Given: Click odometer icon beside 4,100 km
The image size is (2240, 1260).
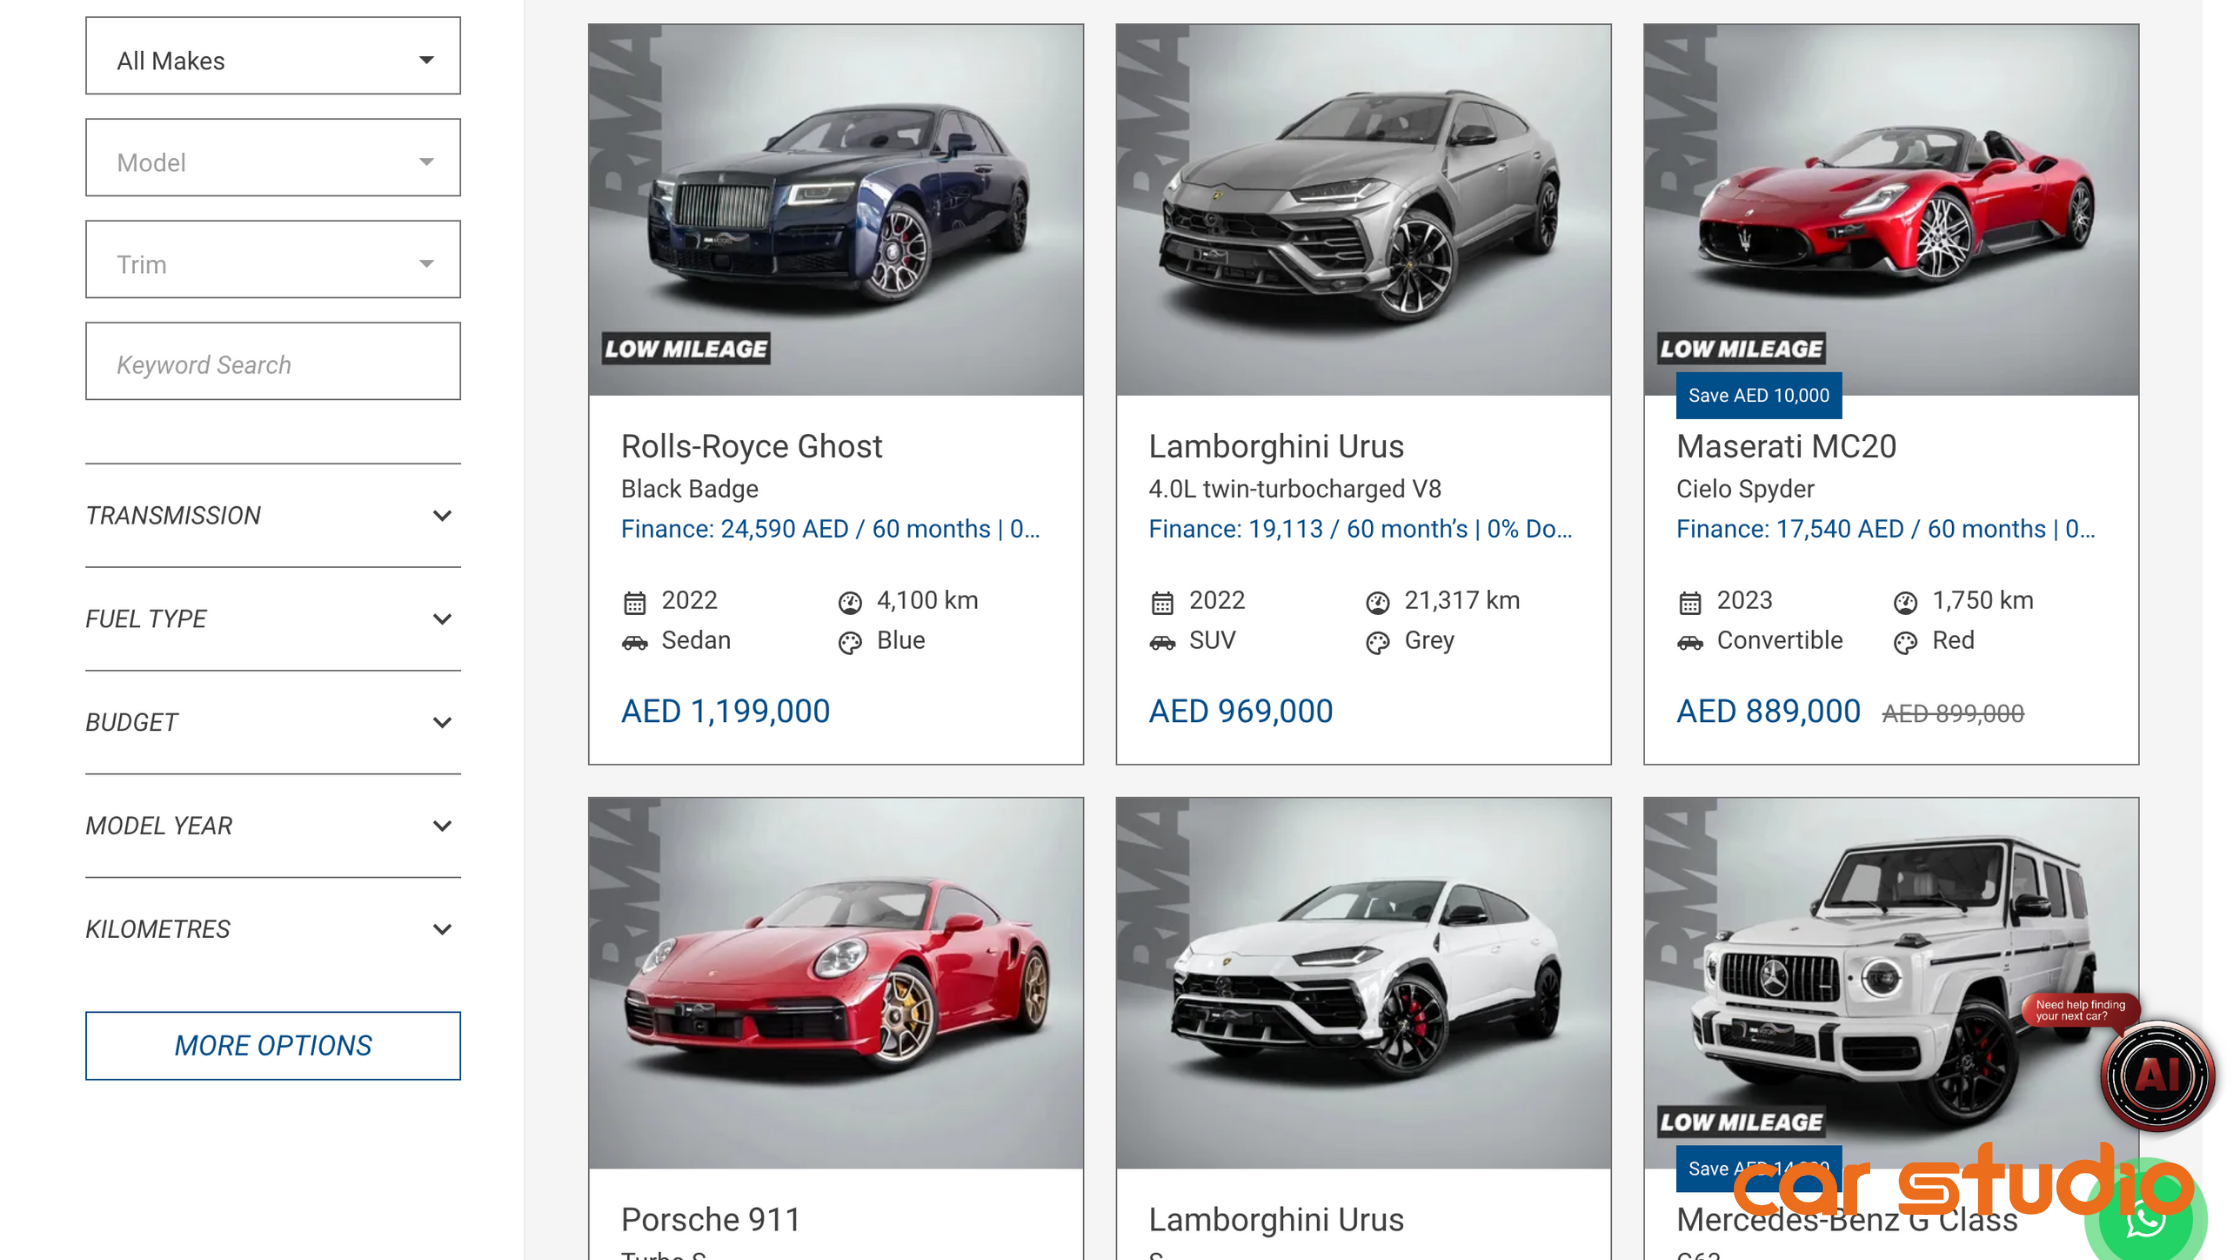Looking at the screenshot, I should pos(850,602).
